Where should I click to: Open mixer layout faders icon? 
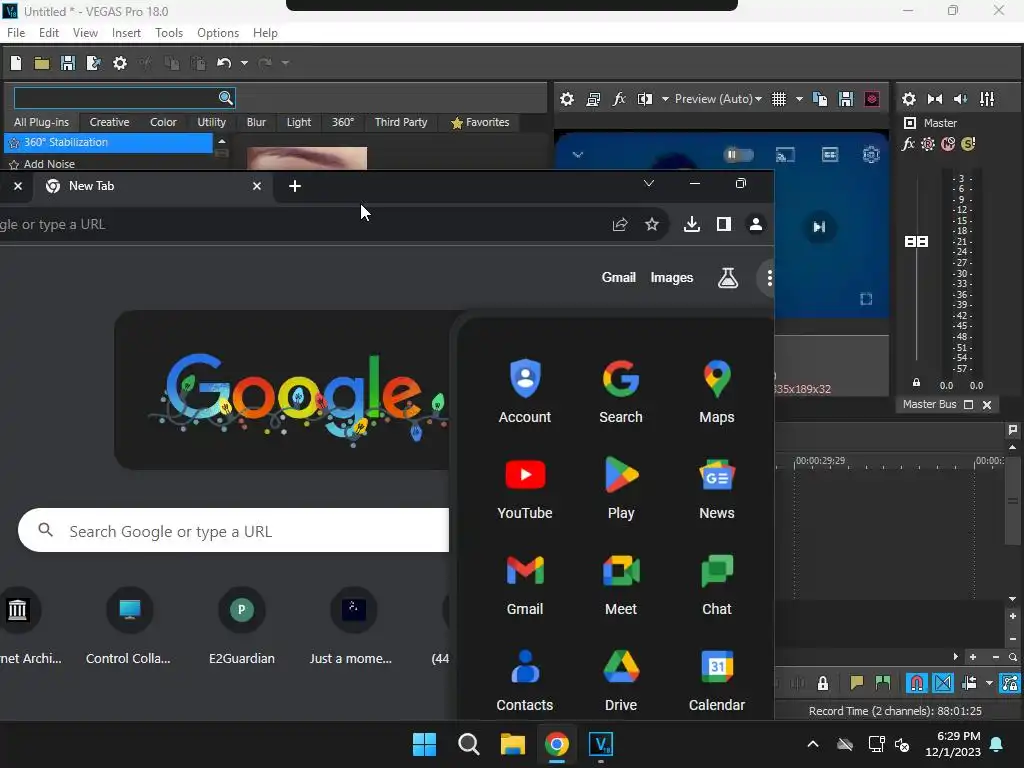pos(987,99)
